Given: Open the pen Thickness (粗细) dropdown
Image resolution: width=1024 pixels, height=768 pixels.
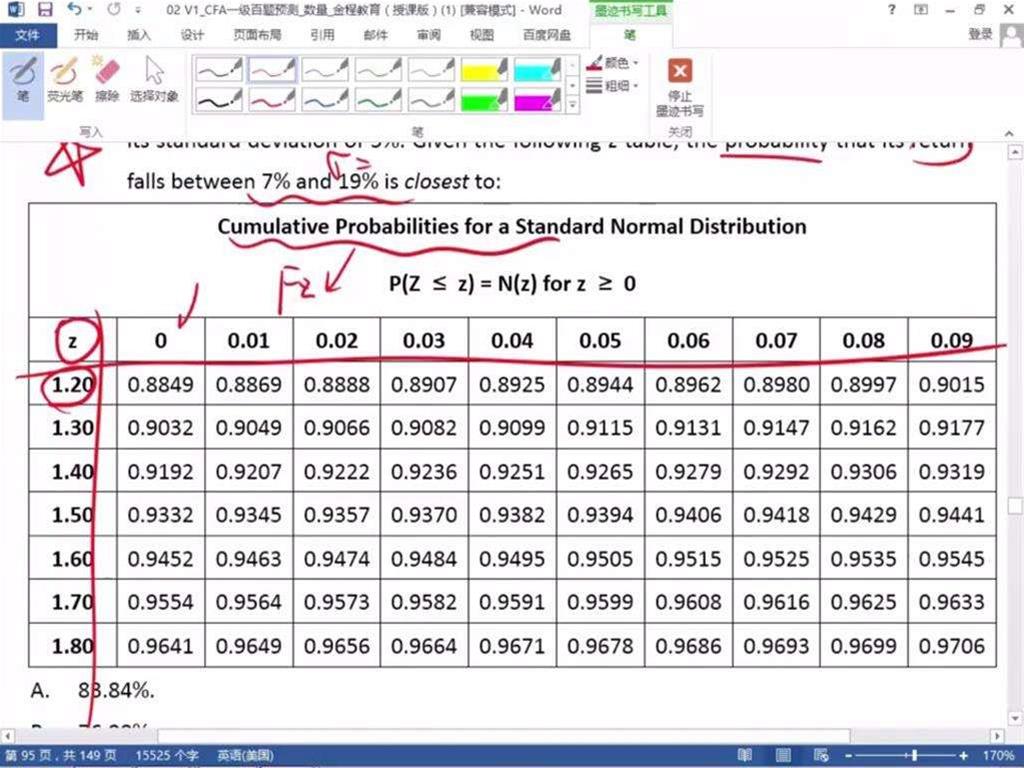Looking at the screenshot, I should click(612, 86).
